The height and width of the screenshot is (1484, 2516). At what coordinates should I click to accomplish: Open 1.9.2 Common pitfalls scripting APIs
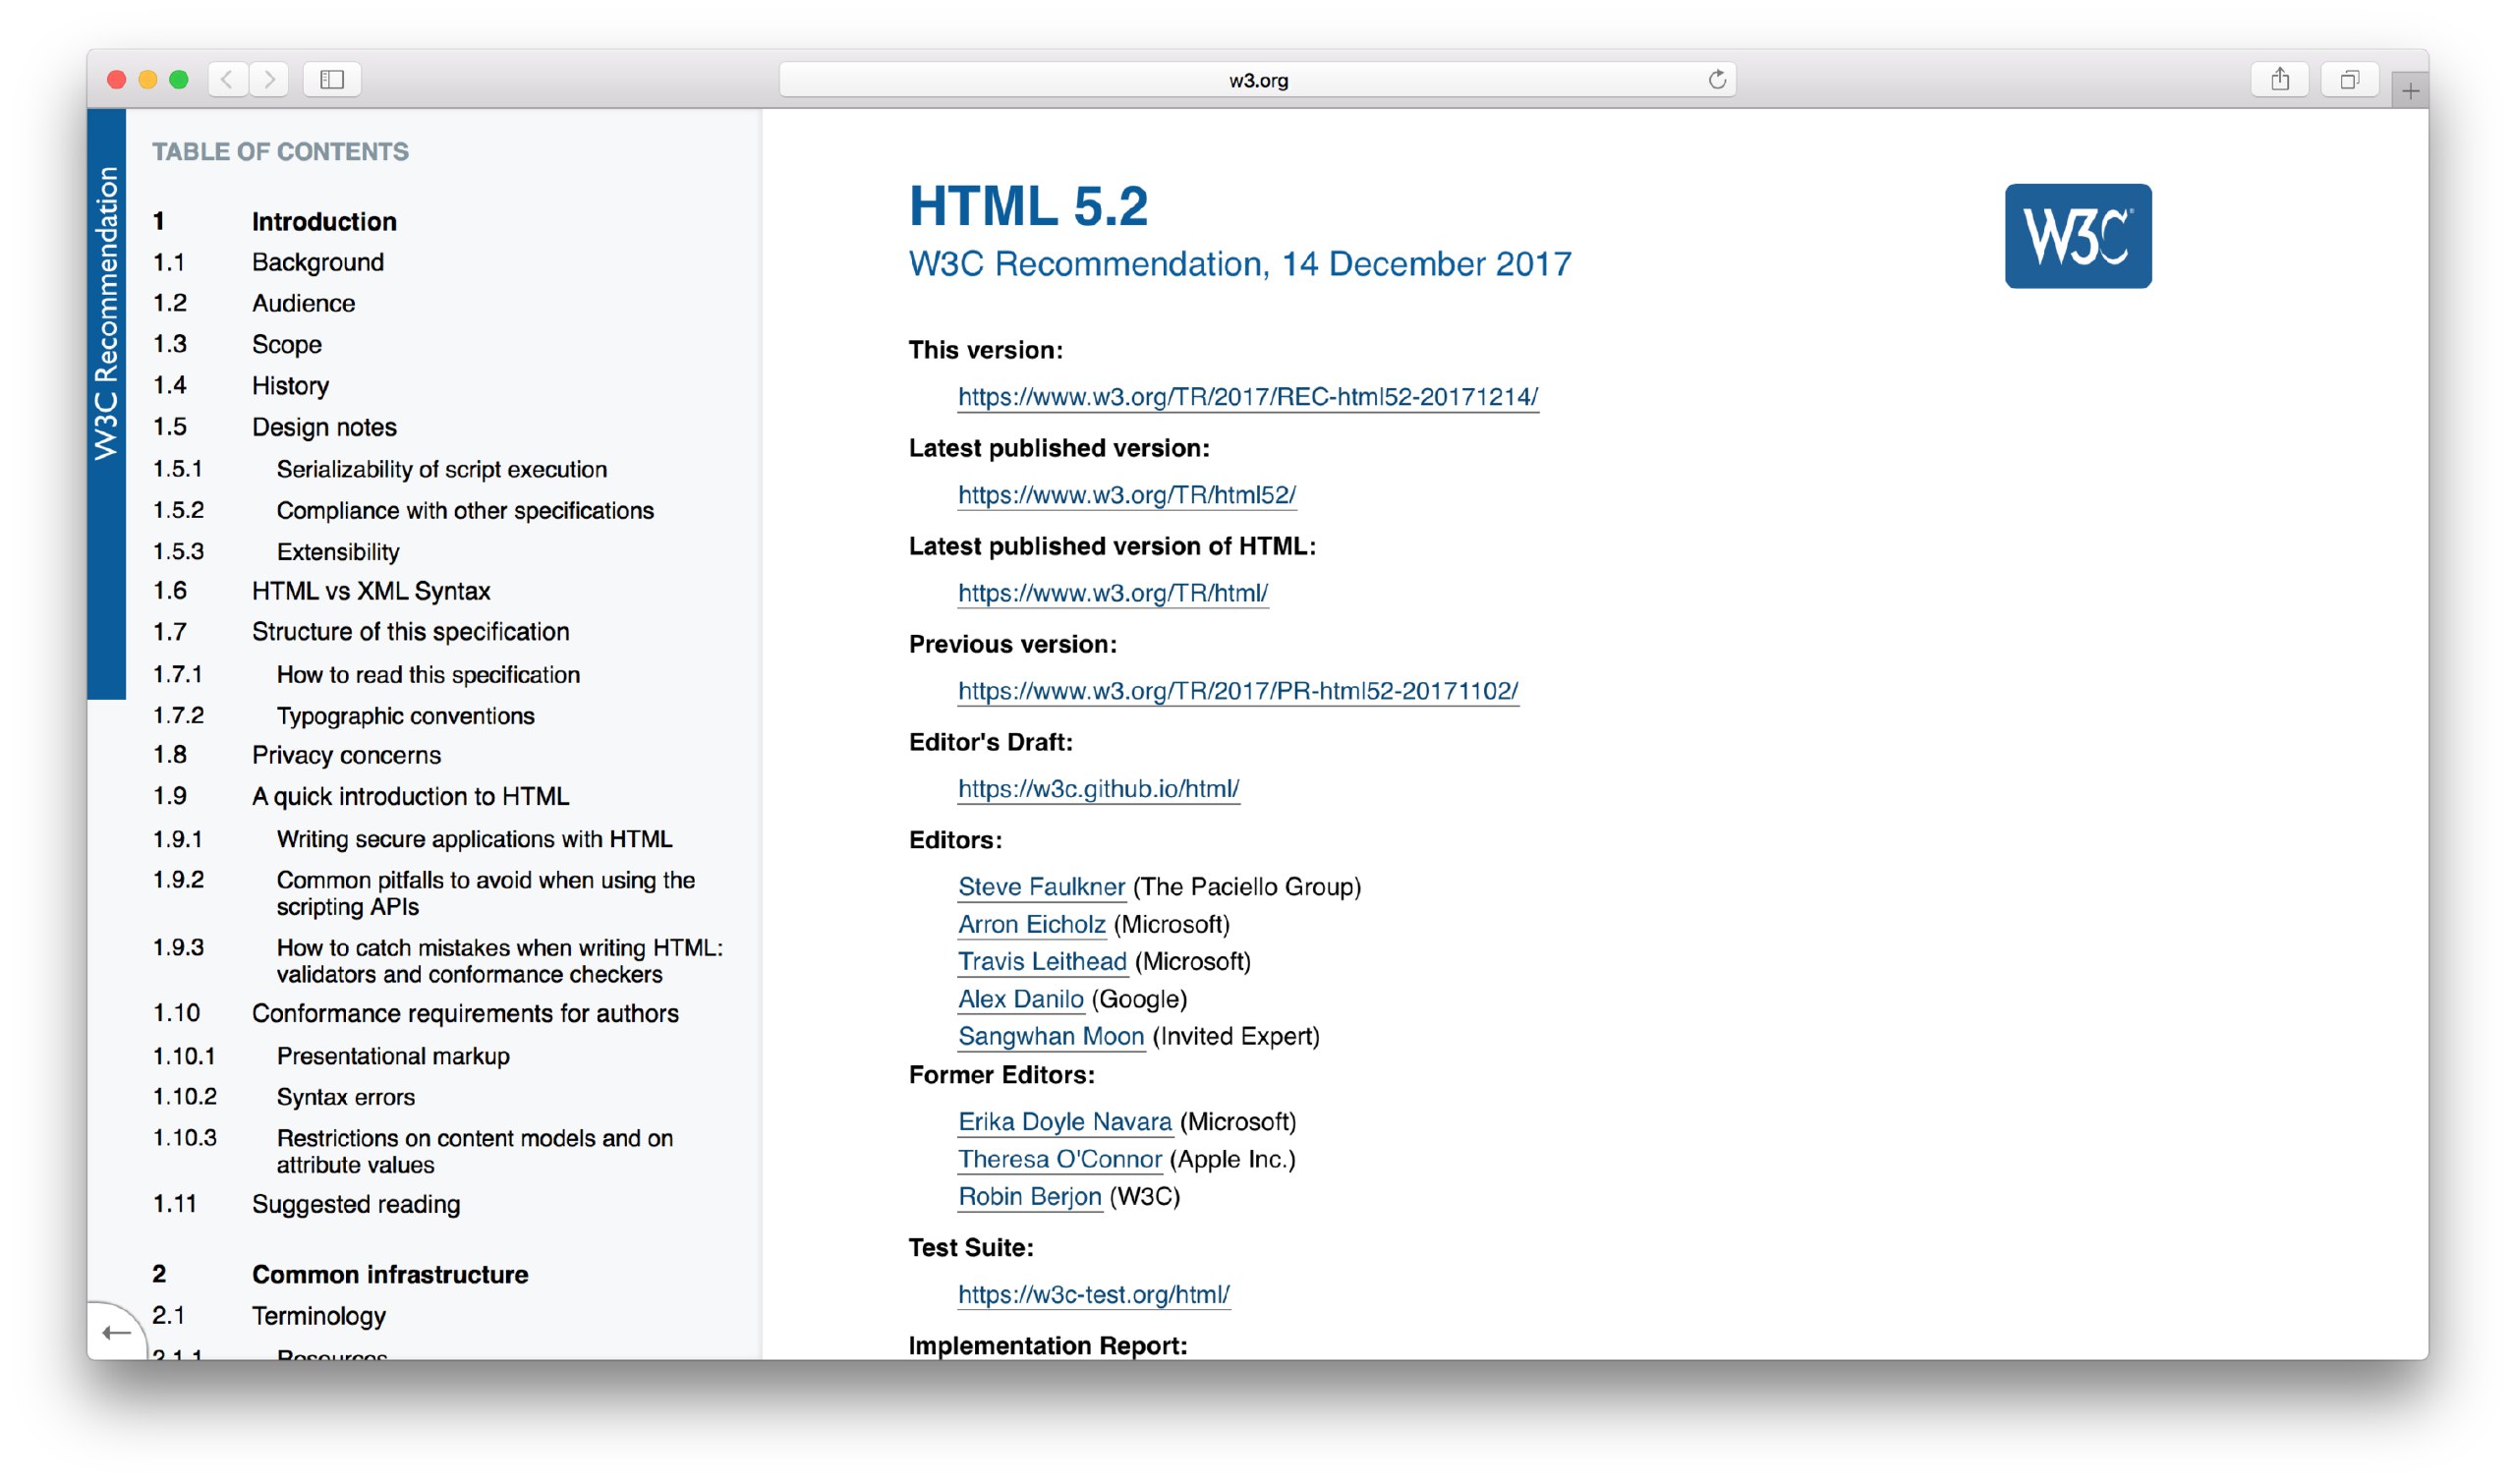[486, 893]
